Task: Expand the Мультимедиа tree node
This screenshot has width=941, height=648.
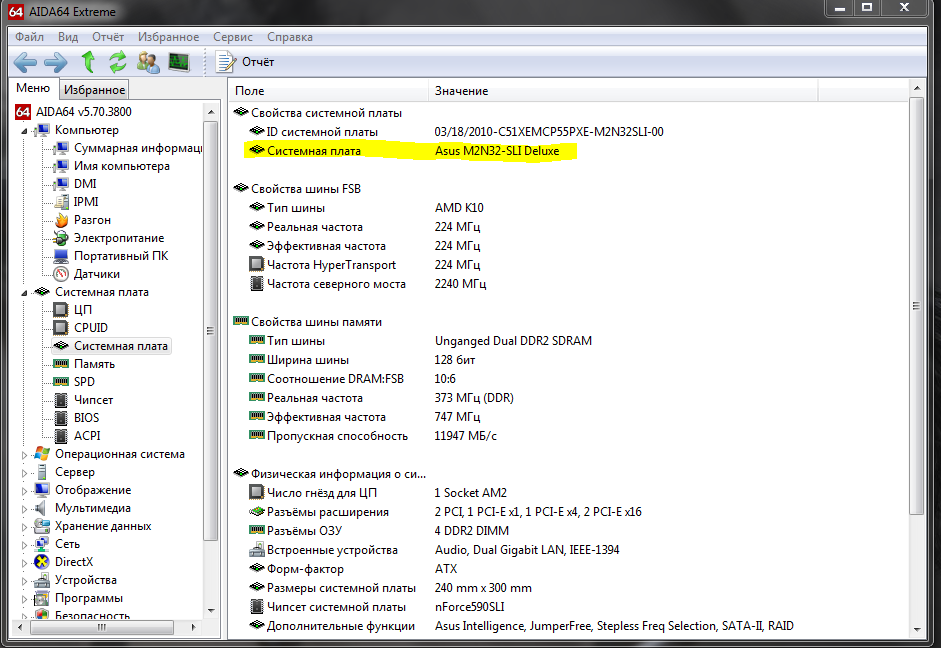Action: pos(25,508)
